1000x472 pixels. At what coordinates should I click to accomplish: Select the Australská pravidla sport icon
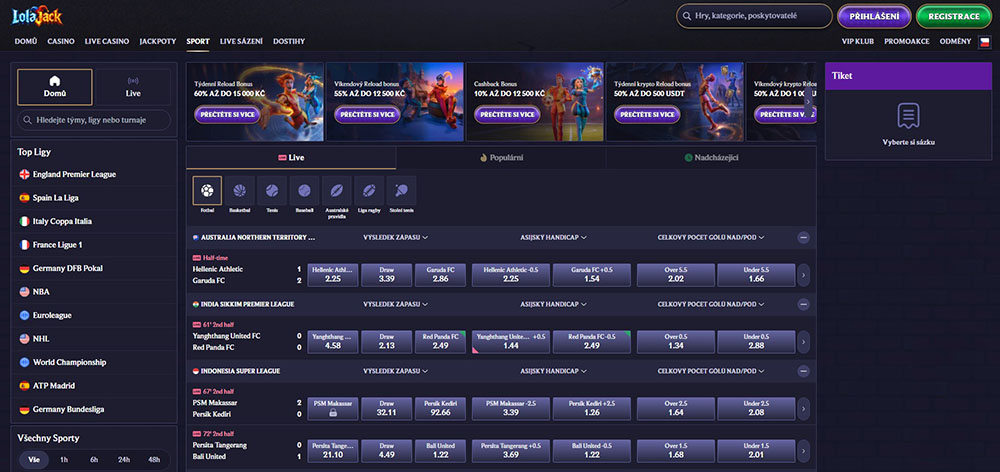(337, 190)
